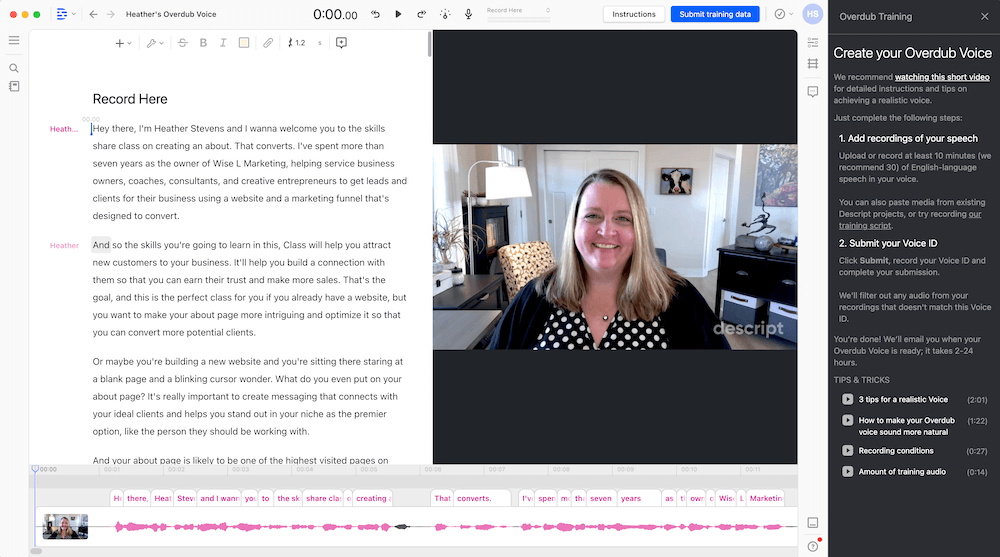
Task: Play 'Amount of training audio' video
Action: [x=847, y=472]
